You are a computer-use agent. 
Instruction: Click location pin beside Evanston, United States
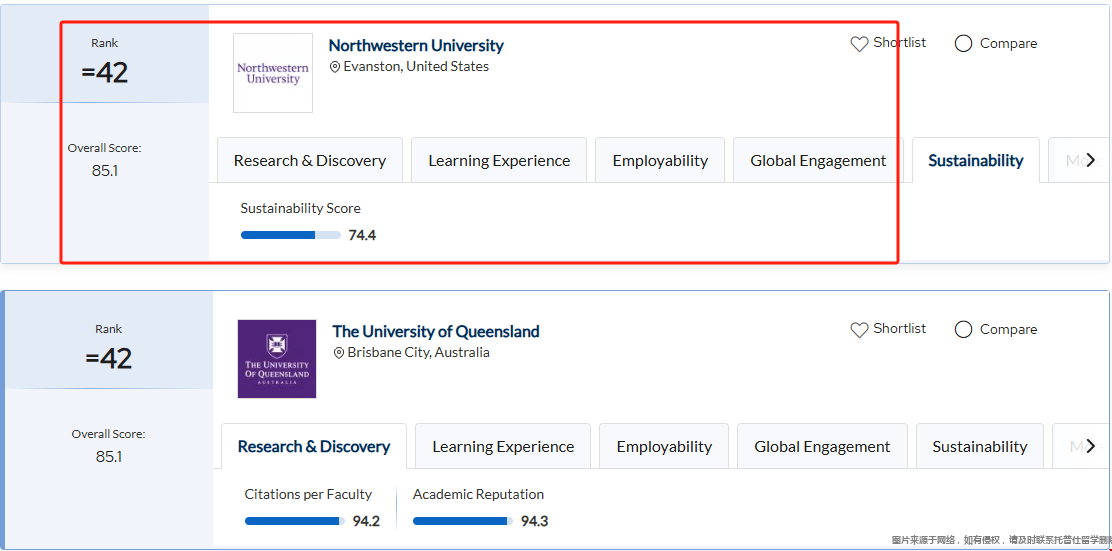coord(335,67)
